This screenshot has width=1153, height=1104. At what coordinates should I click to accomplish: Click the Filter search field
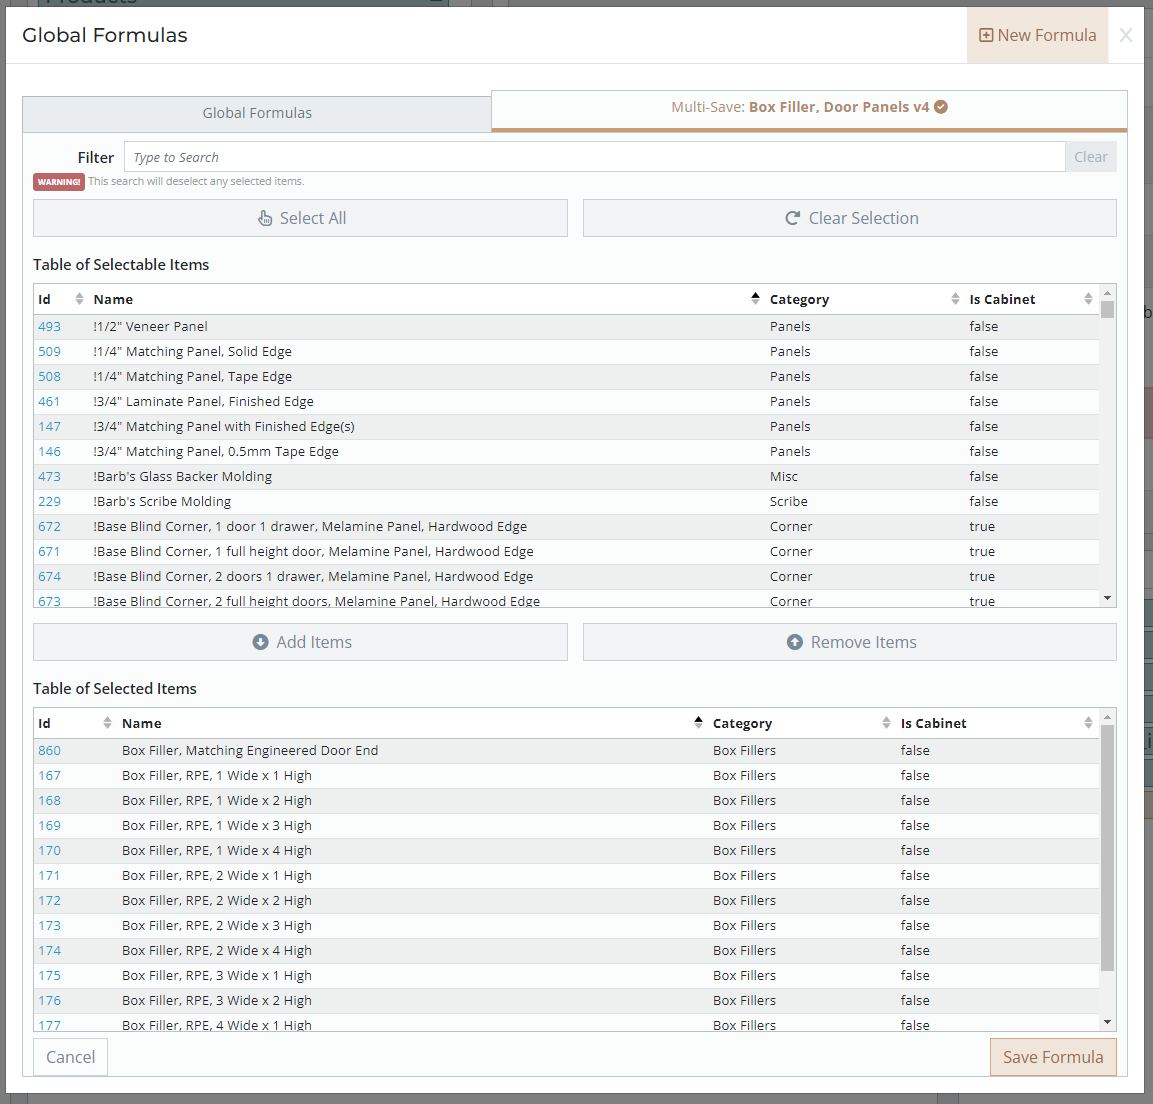tap(594, 157)
